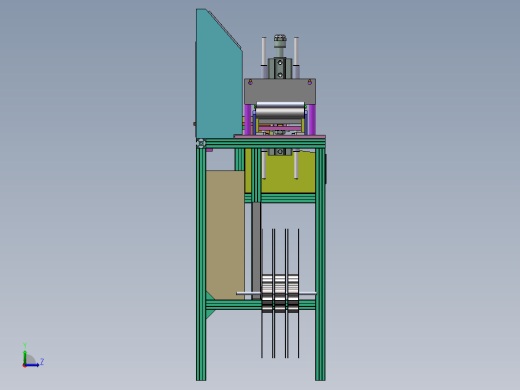The height and width of the screenshot is (390, 520).
Task: Click the gray block above the roller
Action: coord(280,91)
